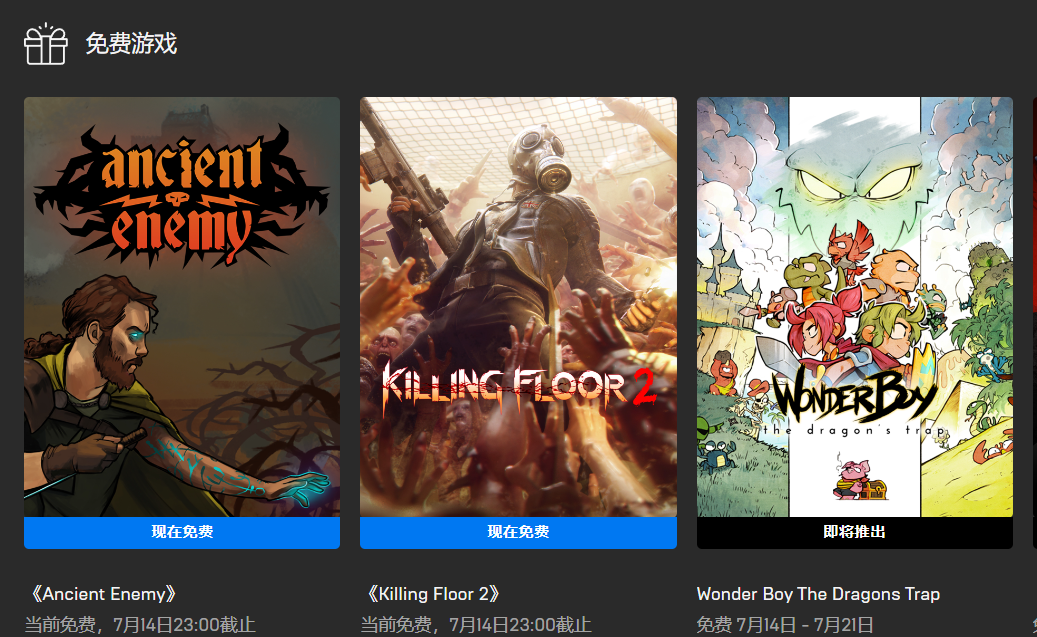Open the Ancient Enemy cover art
Image resolution: width=1037 pixels, height=637 pixels.
(182, 307)
